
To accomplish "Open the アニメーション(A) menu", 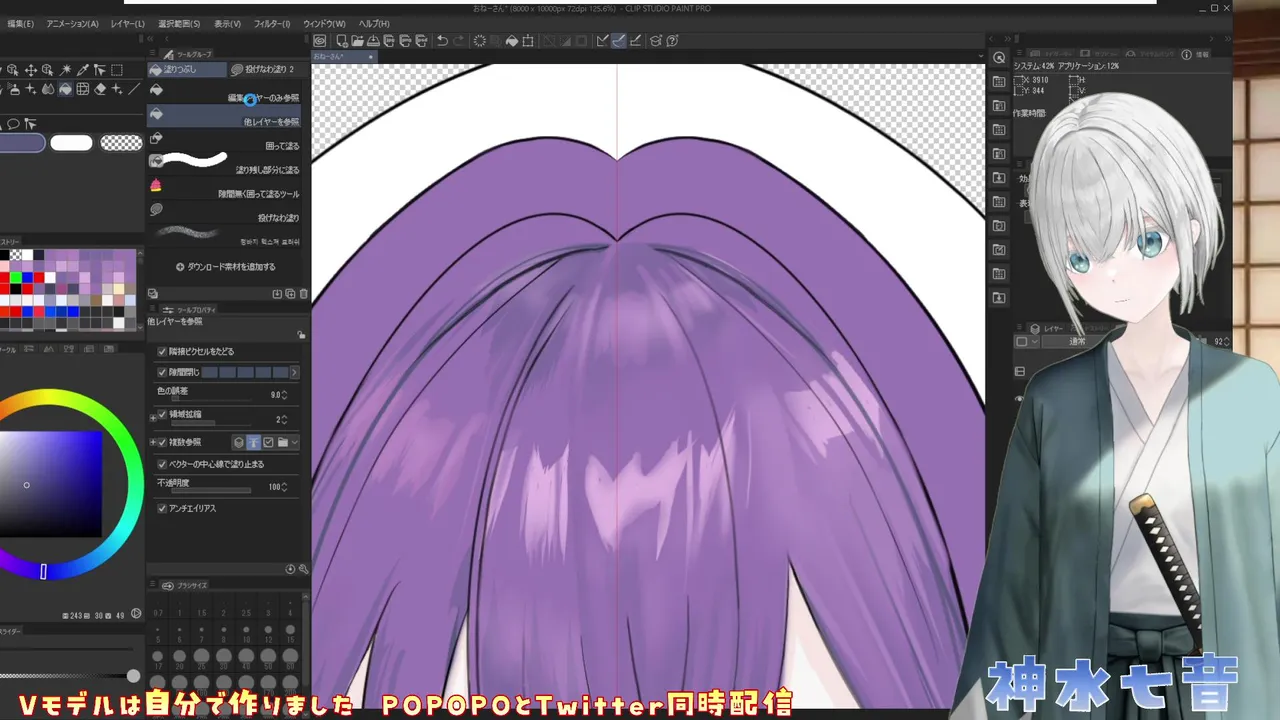I will coord(73,24).
